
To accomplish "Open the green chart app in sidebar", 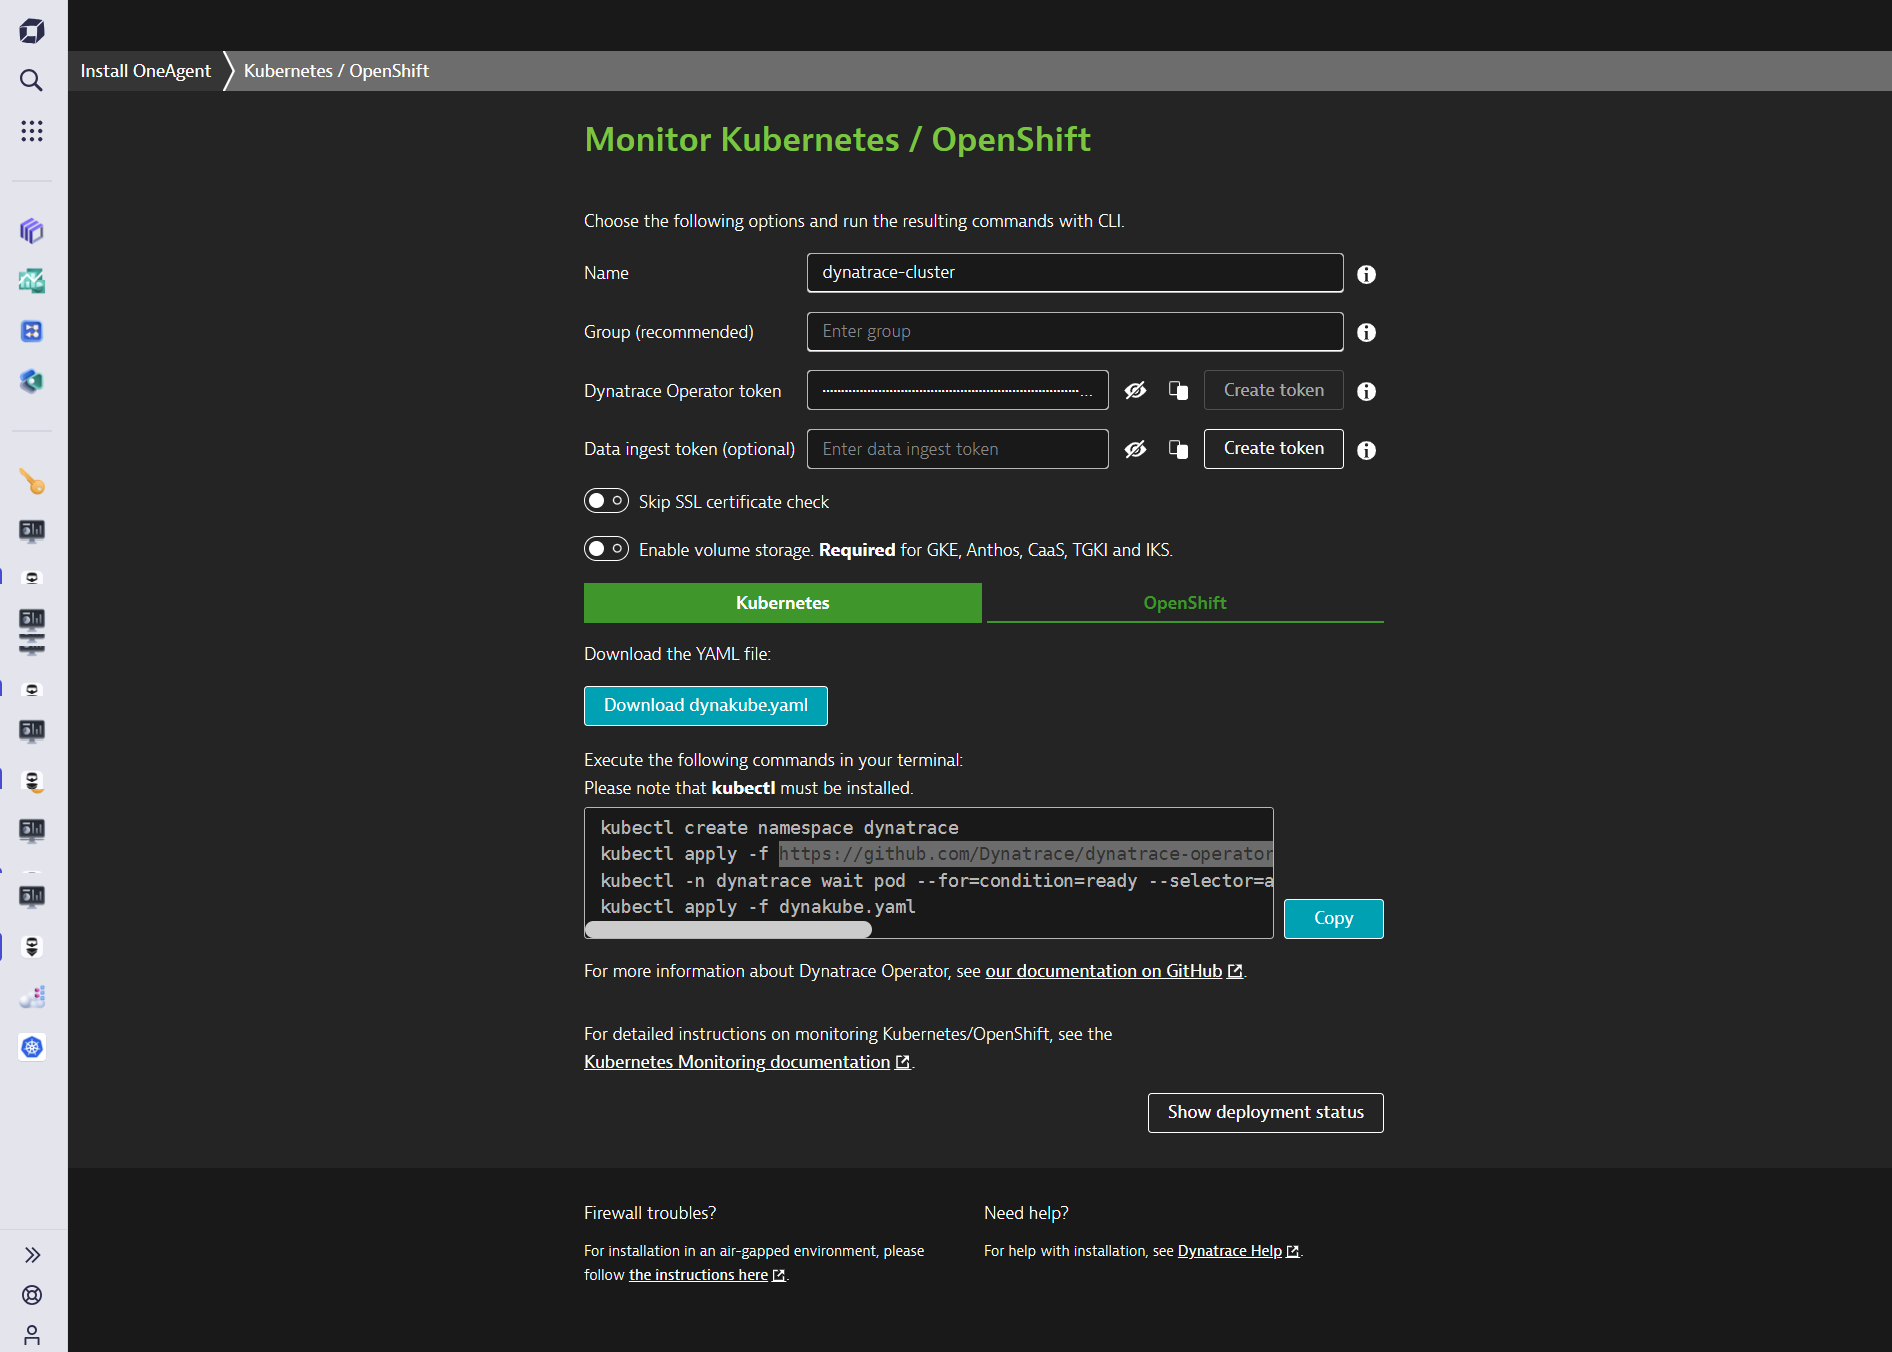I will pos(32,281).
